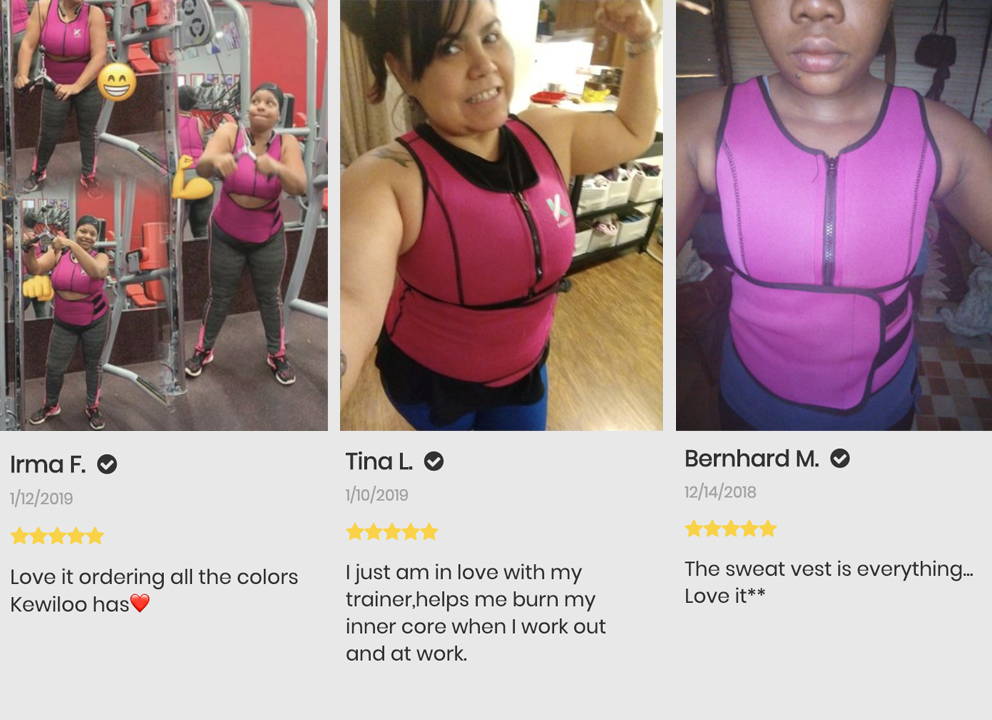The height and width of the screenshot is (720, 992).
Task: Click the 'sweat vest is everything' review text
Action: pos(829,582)
